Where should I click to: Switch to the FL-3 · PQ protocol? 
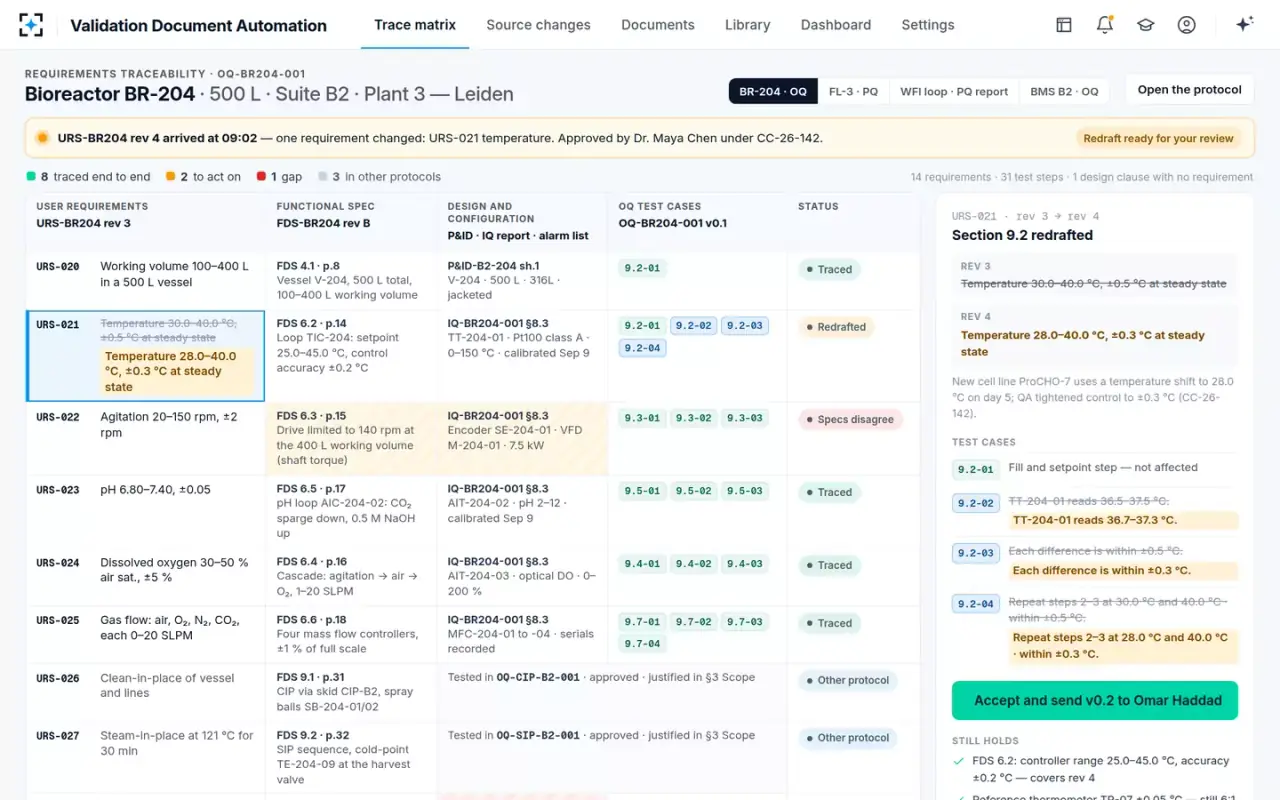click(853, 91)
